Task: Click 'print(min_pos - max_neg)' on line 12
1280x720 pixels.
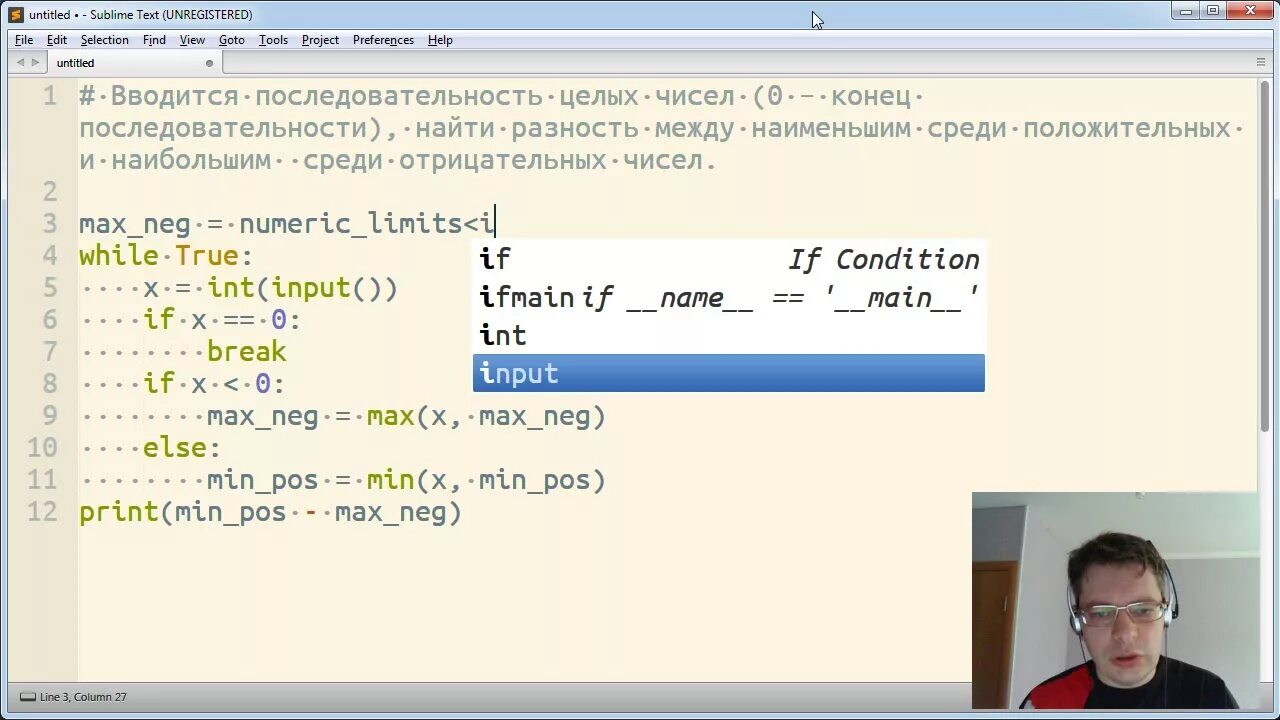Action: [x=271, y=512]
